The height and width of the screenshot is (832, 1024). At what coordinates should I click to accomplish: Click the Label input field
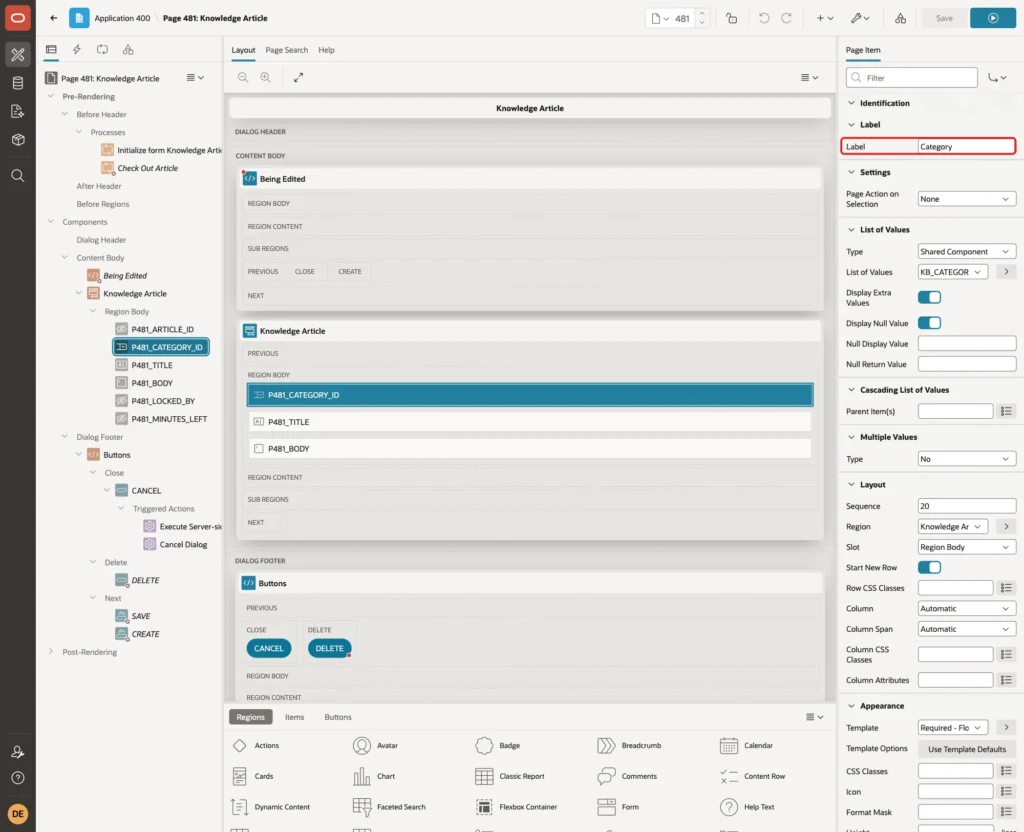[967, 146]
